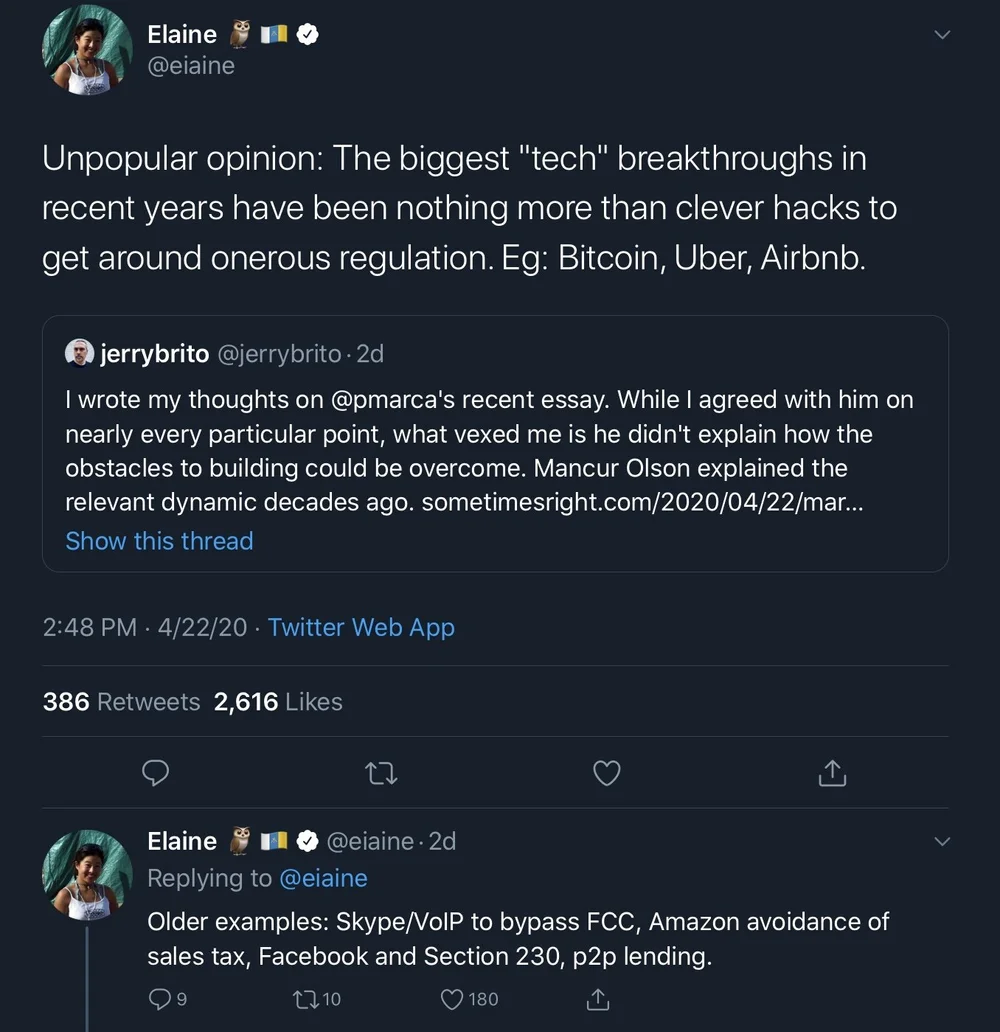1000x1032 pixels.
Task: Expand the reply tweet options chevron
Action: (940, 842)
